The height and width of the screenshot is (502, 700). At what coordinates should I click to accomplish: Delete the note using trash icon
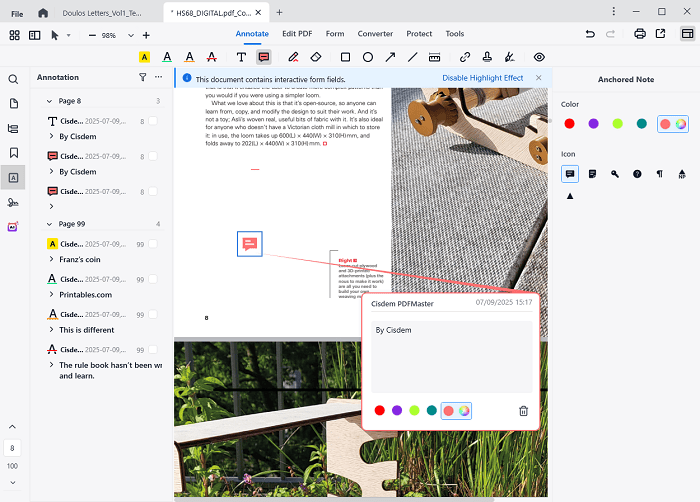[x=523, y=411]
